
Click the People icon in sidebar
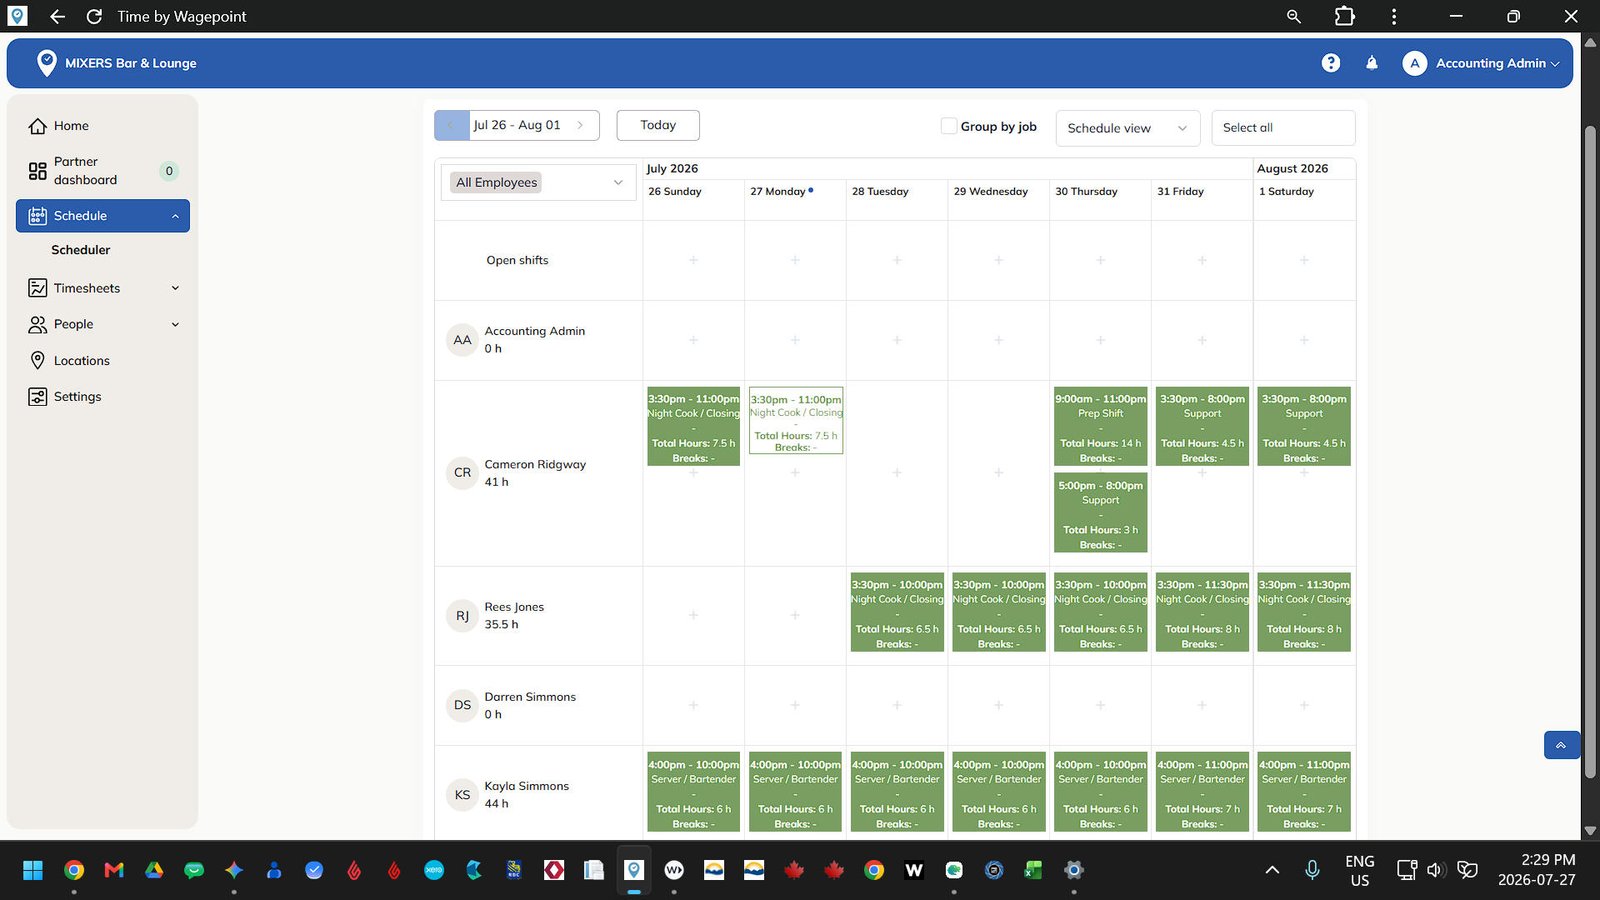point(38,324)
